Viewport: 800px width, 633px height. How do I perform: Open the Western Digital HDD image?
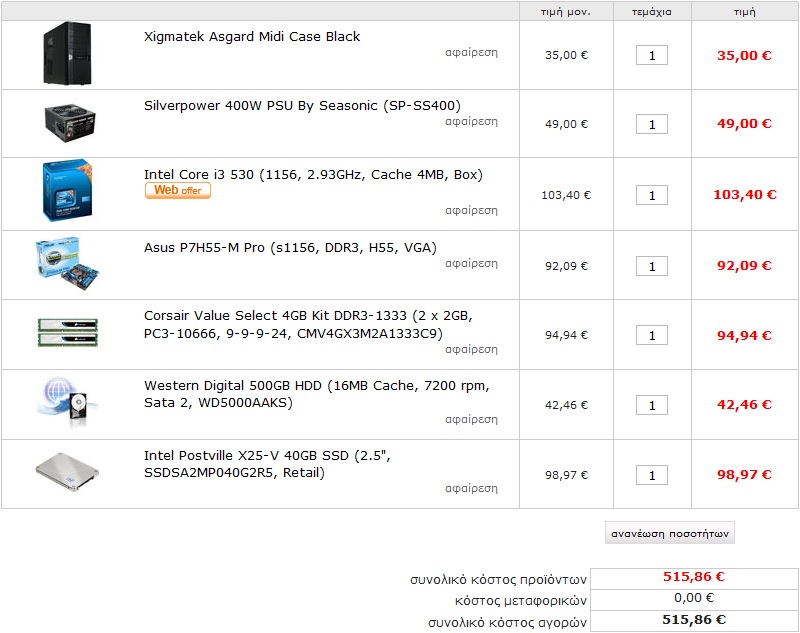(x=67, y=402)
